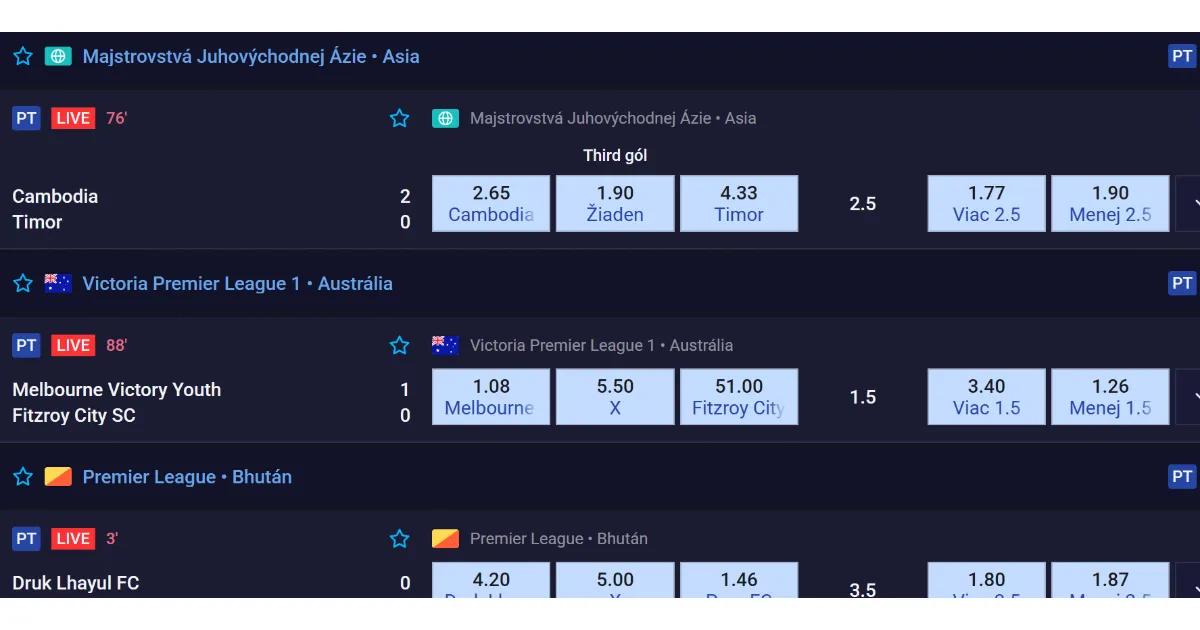Image resolution: width=1200 pixels, height=630 pixels.
Task: Star the Melbourne Victory Youth match
Action: click(x=400, y=345)
